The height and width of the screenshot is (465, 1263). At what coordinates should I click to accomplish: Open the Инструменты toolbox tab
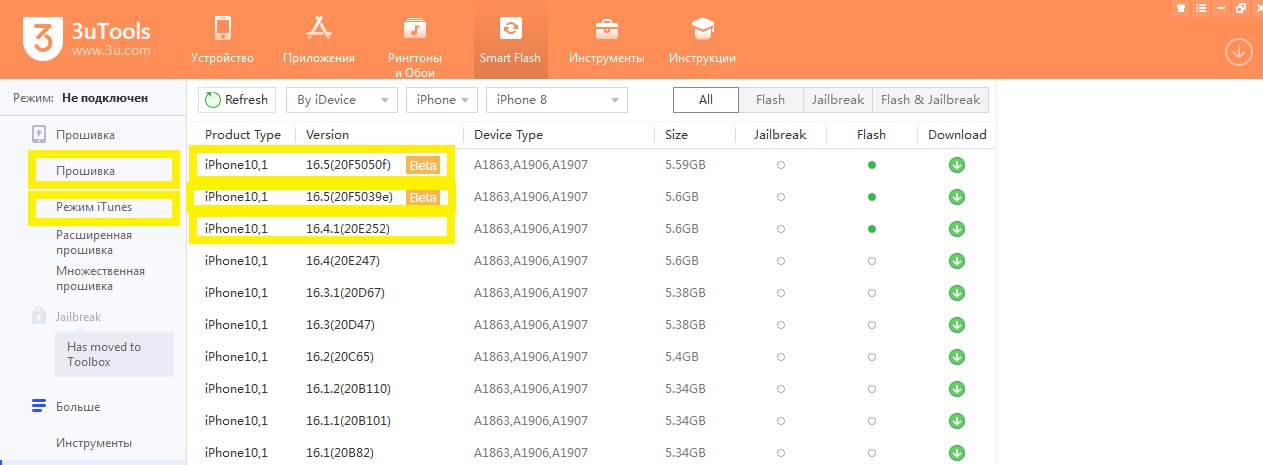pyautogui.click(x=606, y=41)
